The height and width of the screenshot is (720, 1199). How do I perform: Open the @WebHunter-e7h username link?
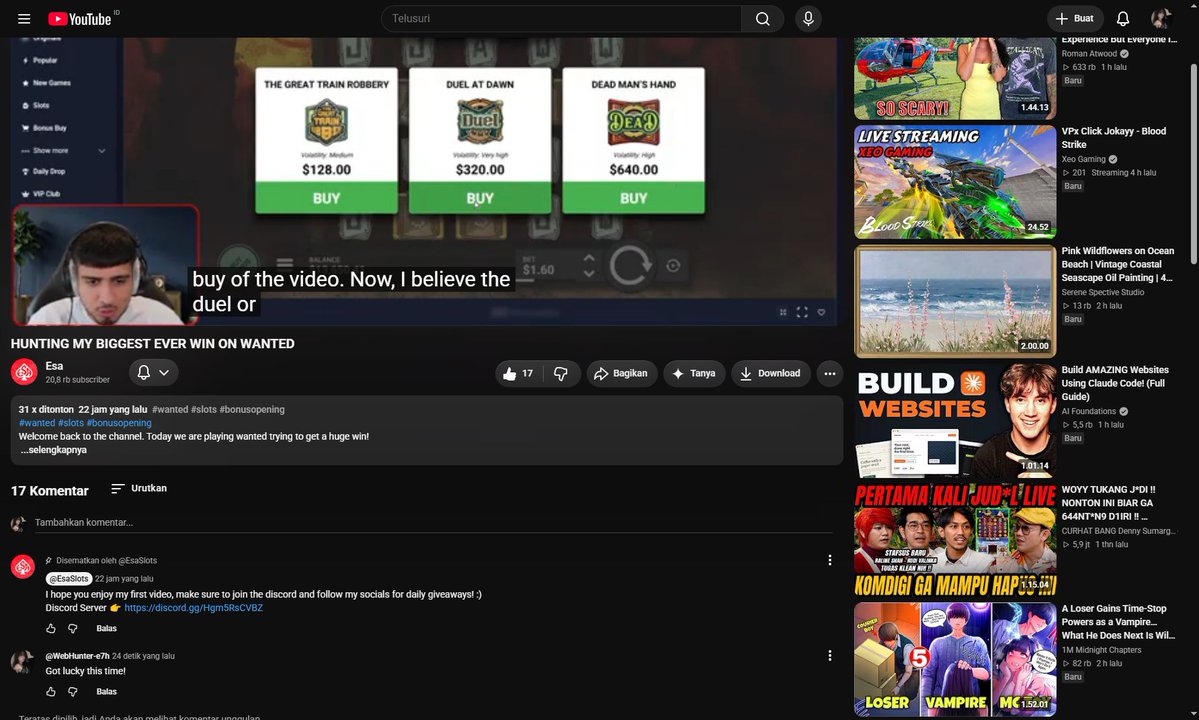tap(77, 656)
